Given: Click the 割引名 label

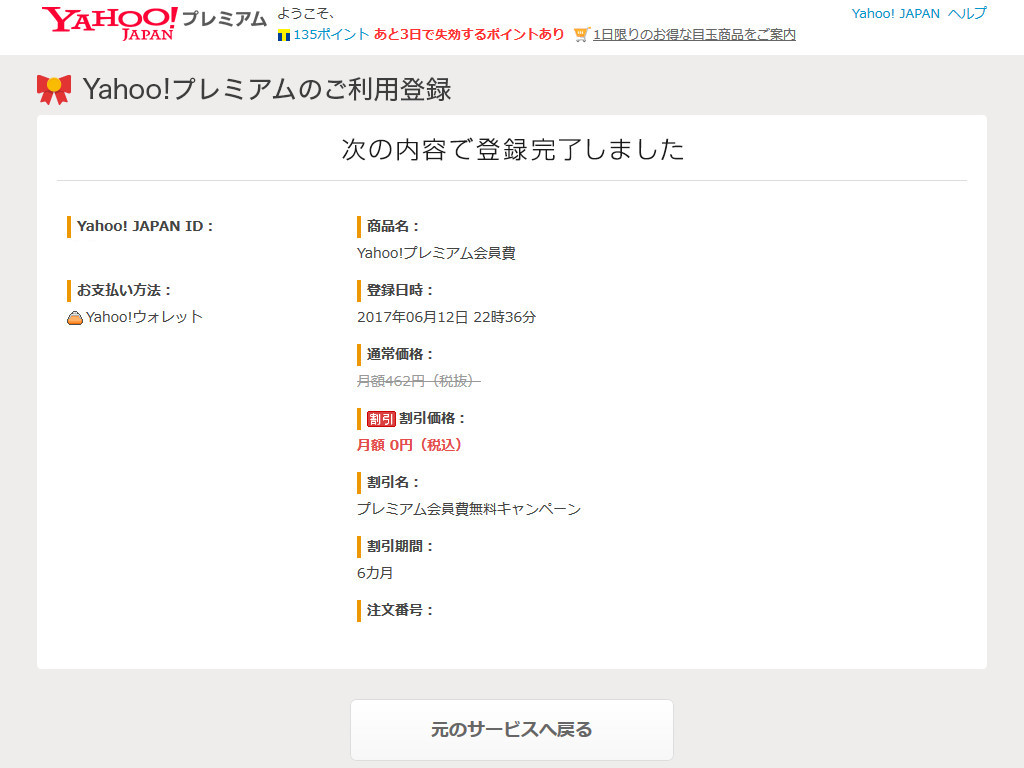Looking at the screenshot, I should (x=392, y=482).
